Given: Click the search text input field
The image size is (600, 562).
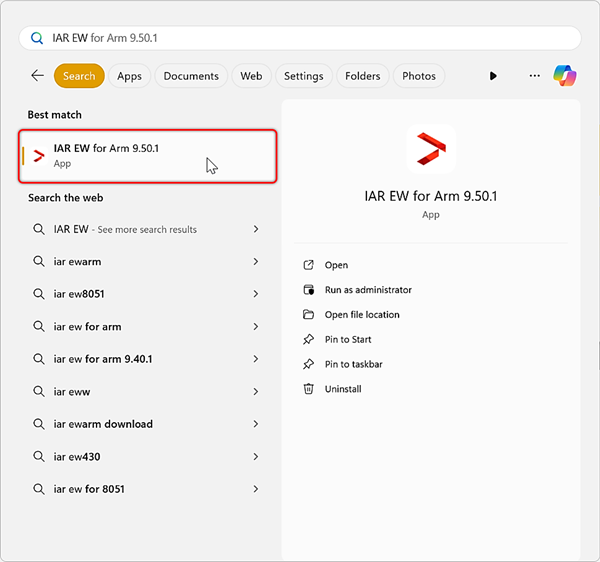Looking at the screenshot, I should pos(300,38).
